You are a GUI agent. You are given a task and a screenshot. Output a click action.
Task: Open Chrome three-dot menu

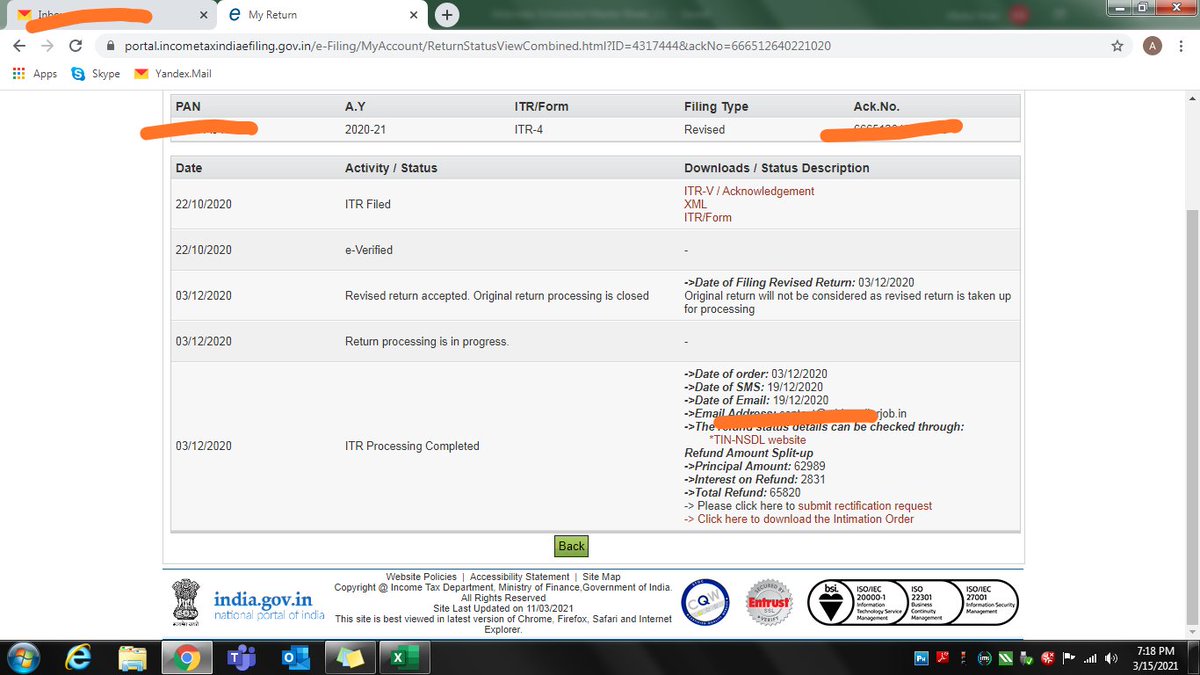pos(1182,46)
